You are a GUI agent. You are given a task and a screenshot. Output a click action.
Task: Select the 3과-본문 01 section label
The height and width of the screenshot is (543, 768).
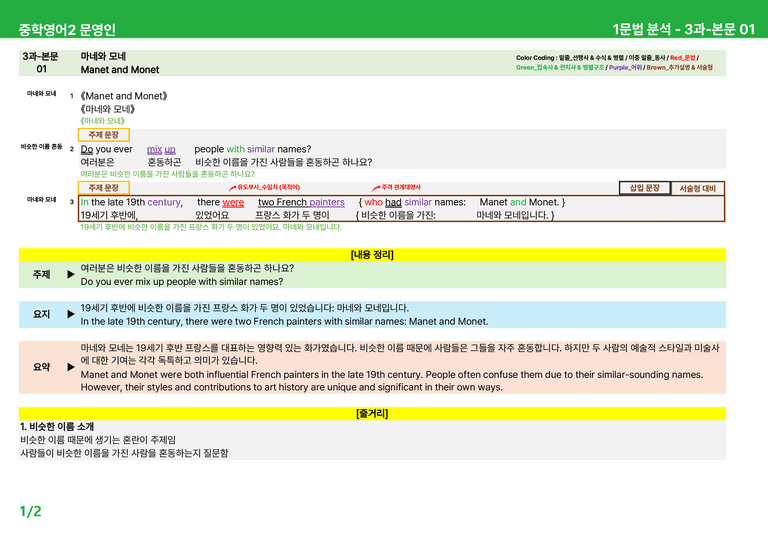coord(41,63)
